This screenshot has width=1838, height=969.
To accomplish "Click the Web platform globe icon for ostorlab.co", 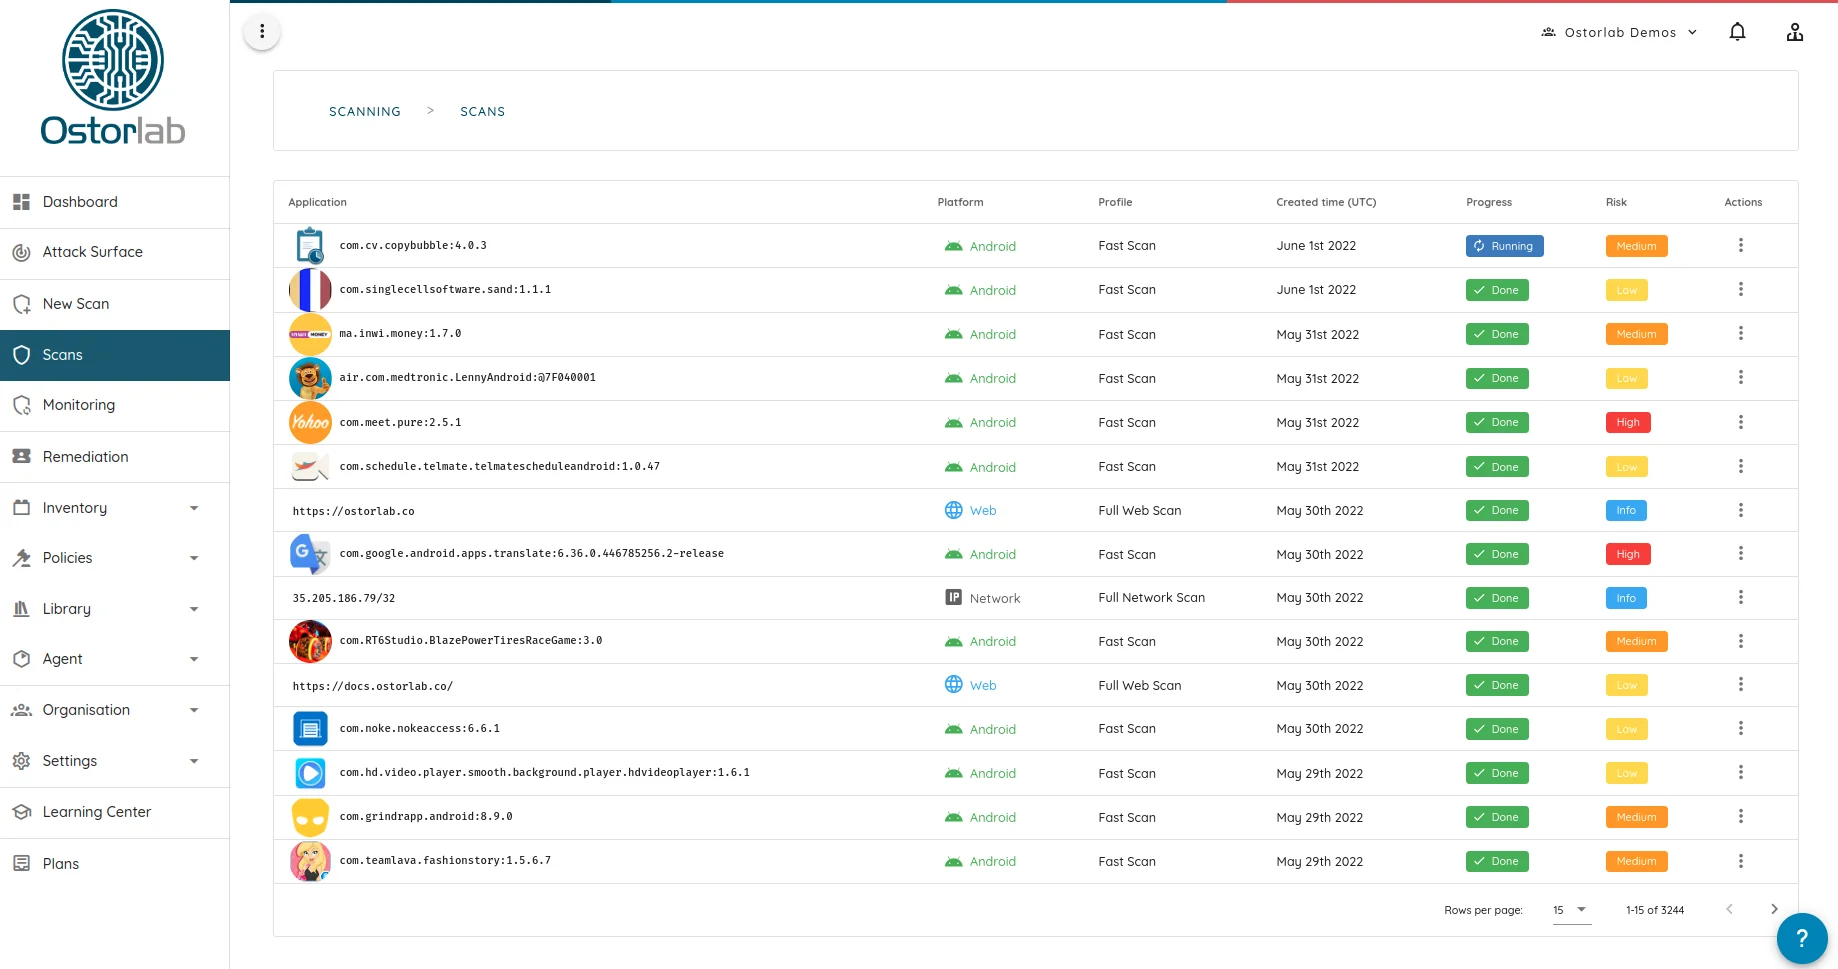I will point(952,510).
